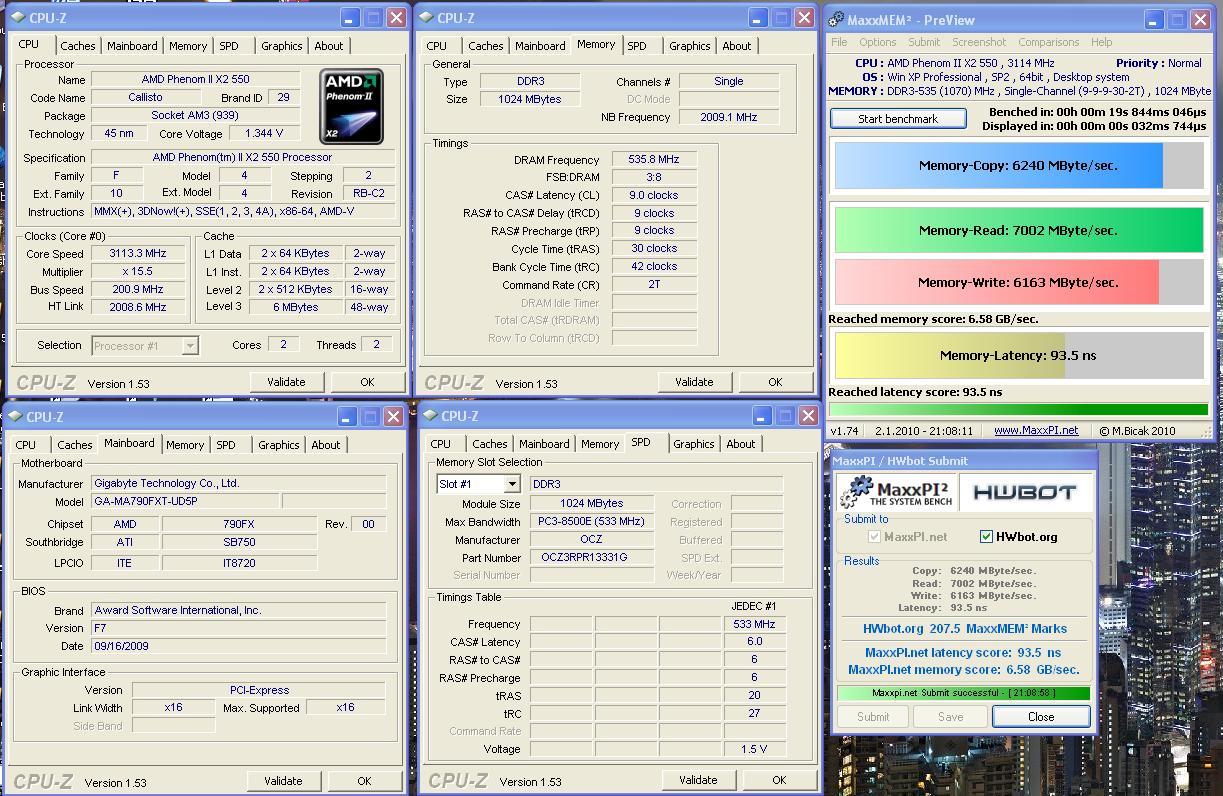Click the DRAM Frequency value field
The width and height of the screenshot is (1223, 796).
654,160
